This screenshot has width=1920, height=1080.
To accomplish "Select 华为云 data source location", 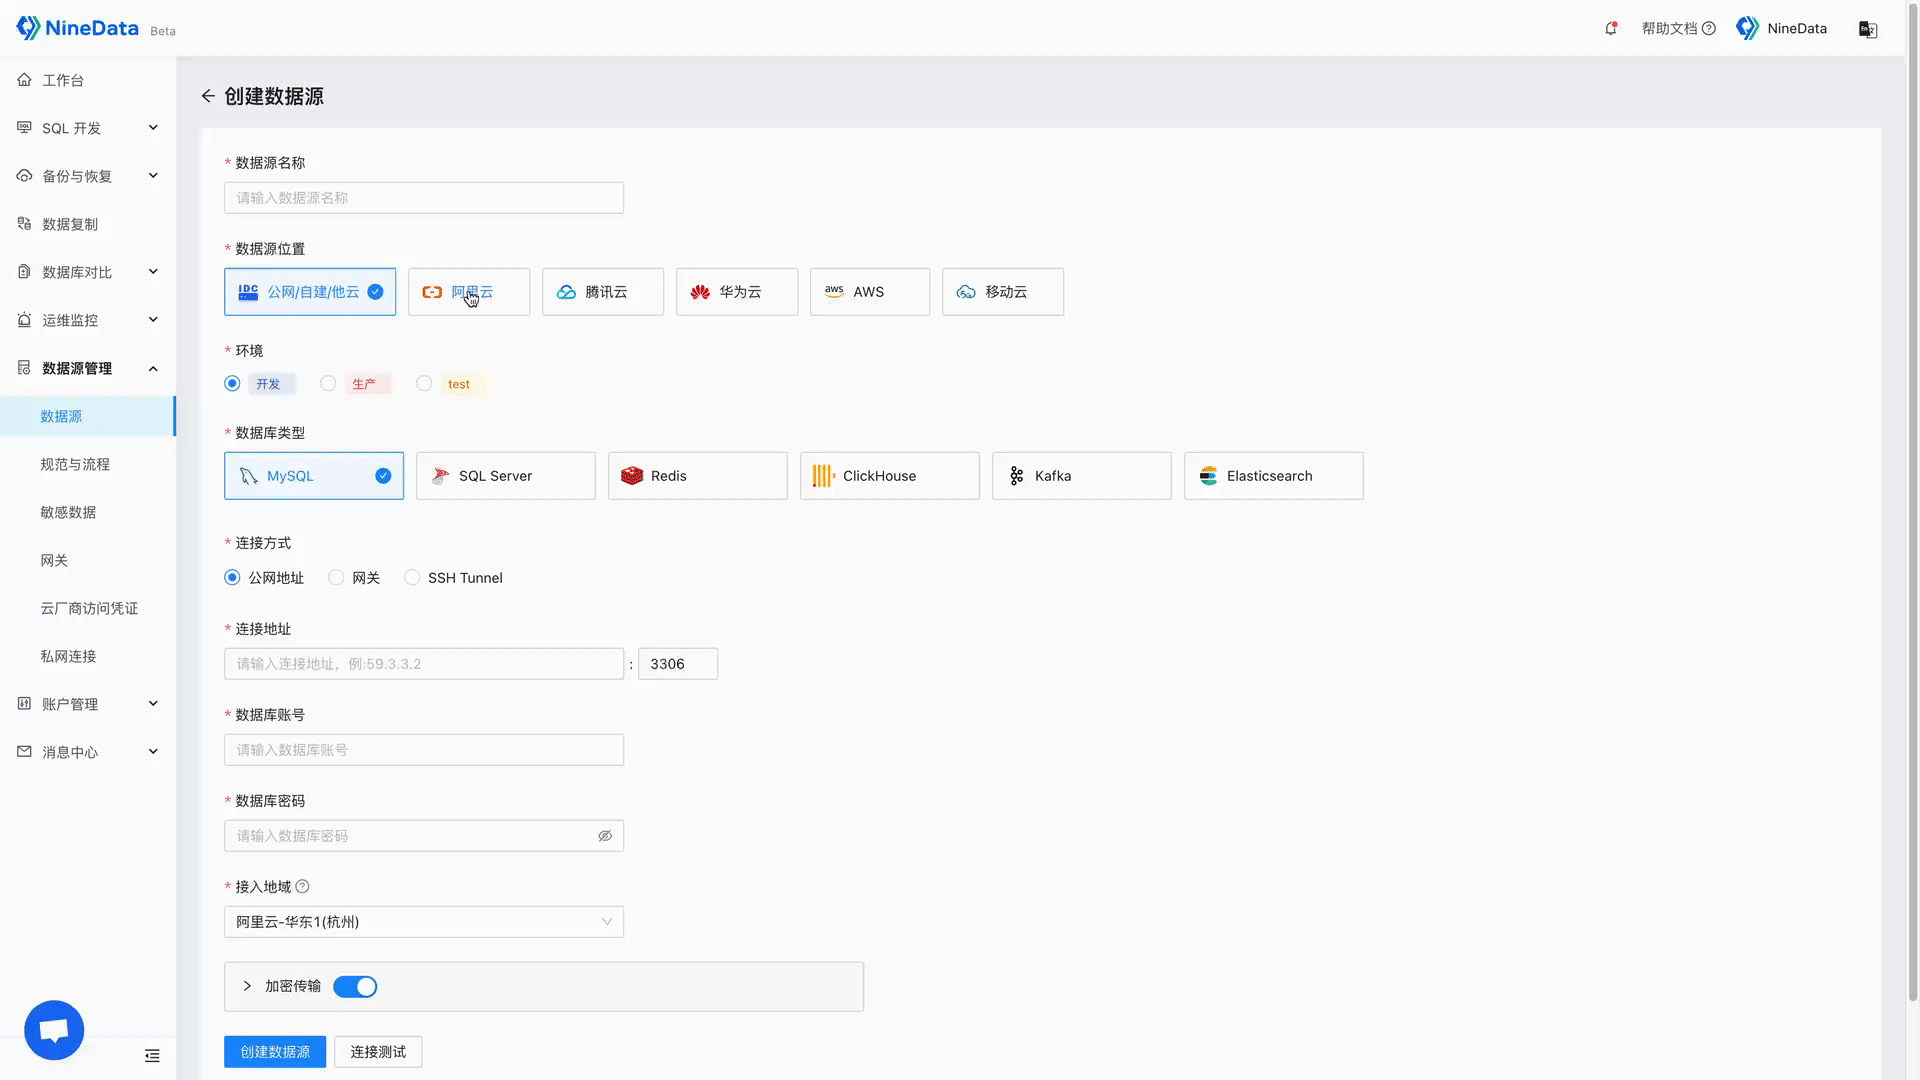I will 737,292.
